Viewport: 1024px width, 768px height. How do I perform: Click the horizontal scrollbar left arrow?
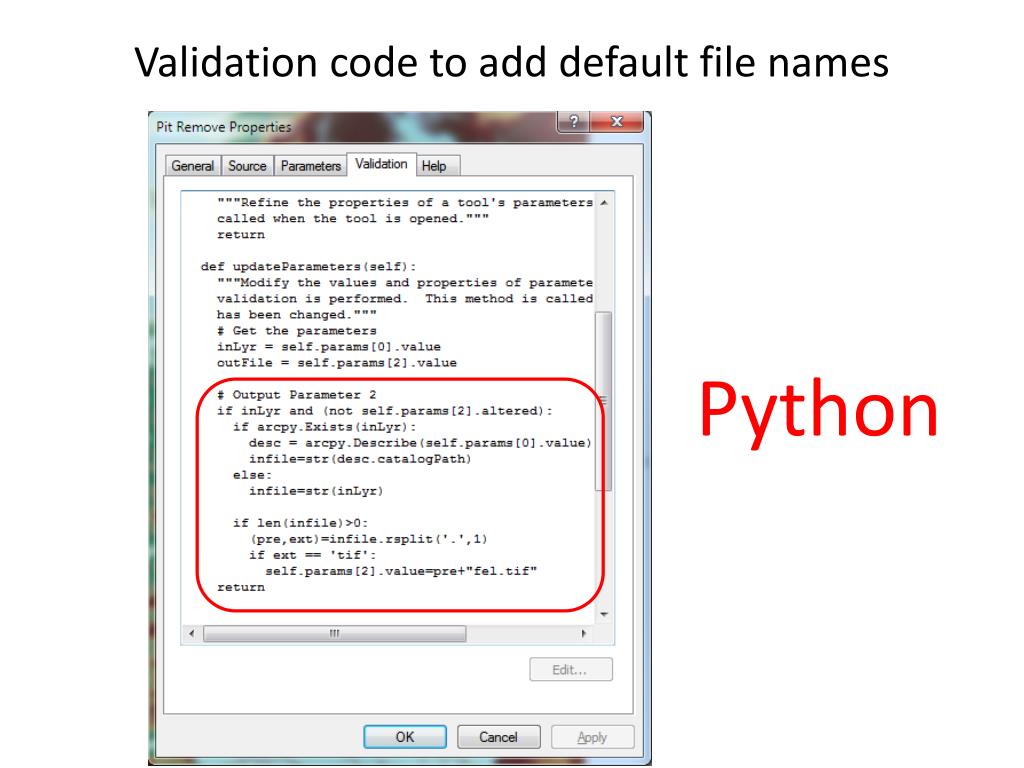pyautogui.click(x=191, y=633)
